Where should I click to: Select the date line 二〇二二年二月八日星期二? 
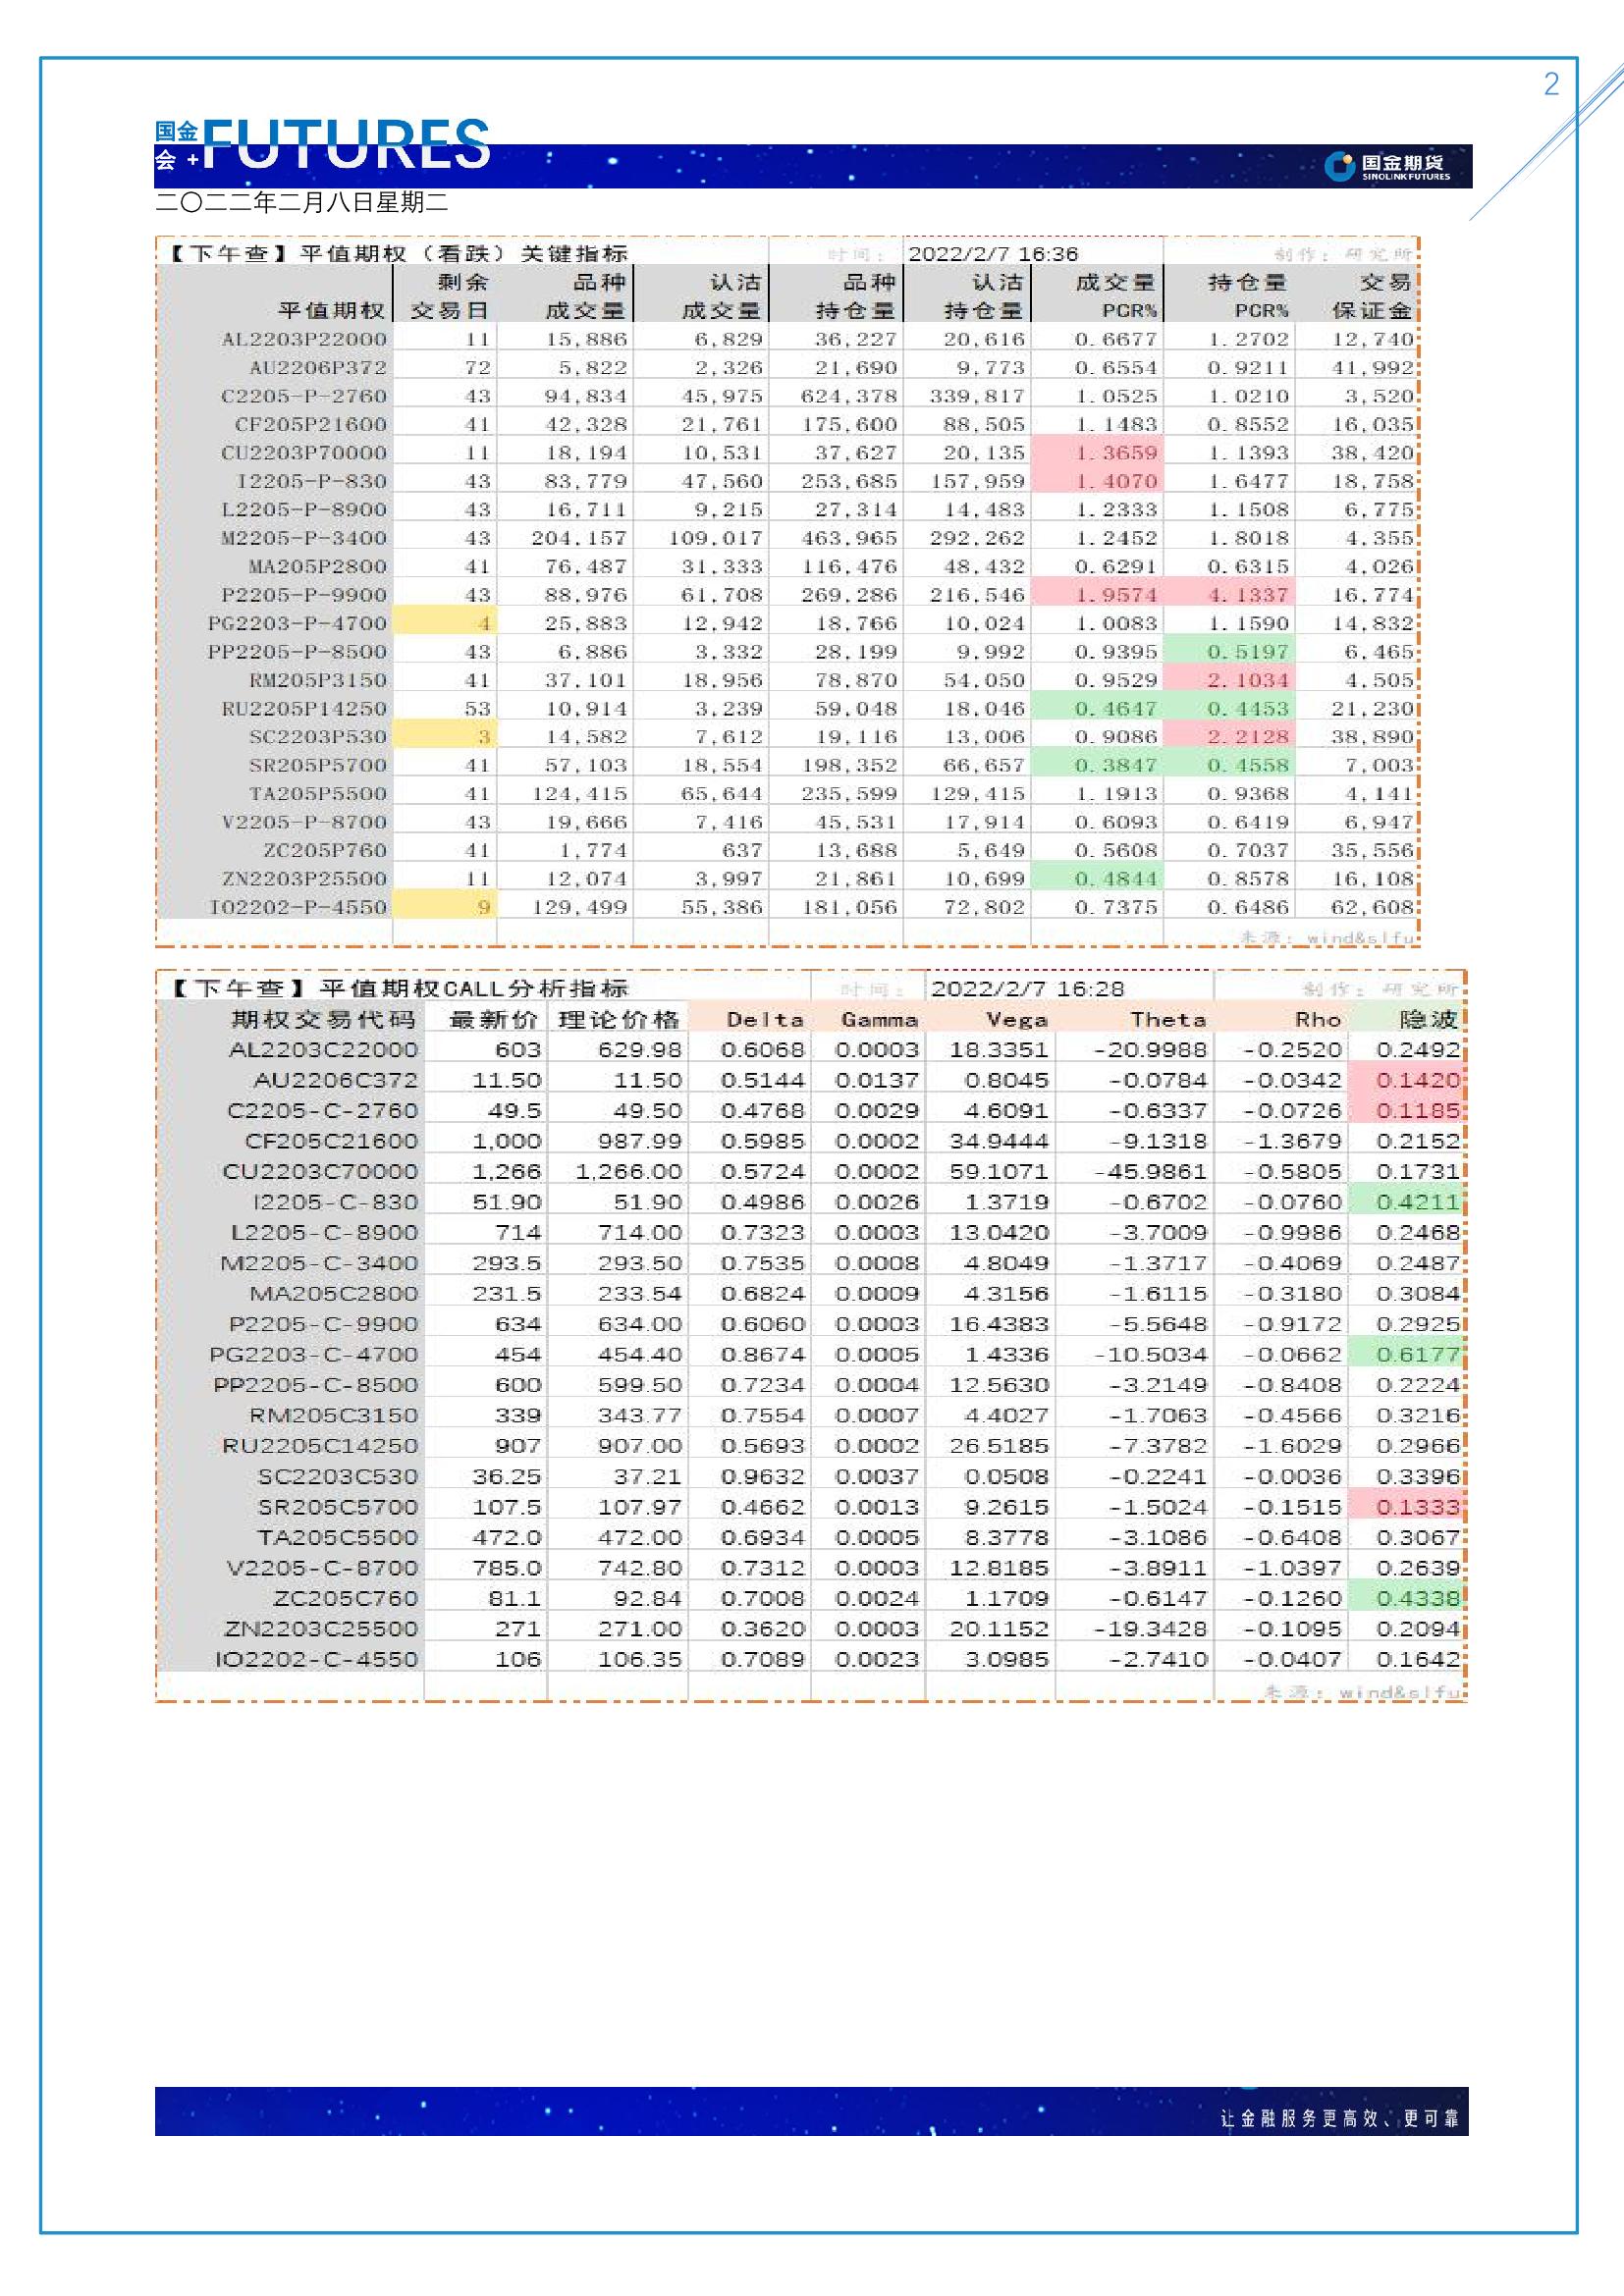(302, 202)
